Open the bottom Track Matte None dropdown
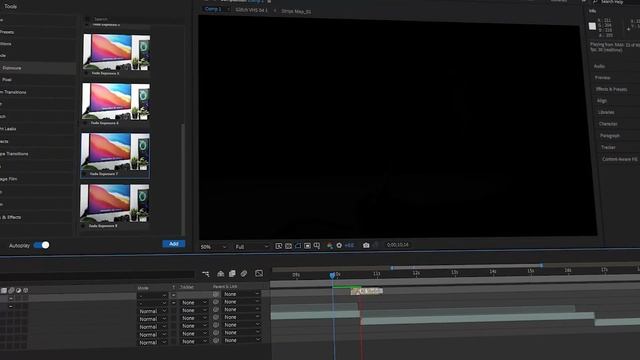Viewport: 640px width, 360px height. point(194,341)
